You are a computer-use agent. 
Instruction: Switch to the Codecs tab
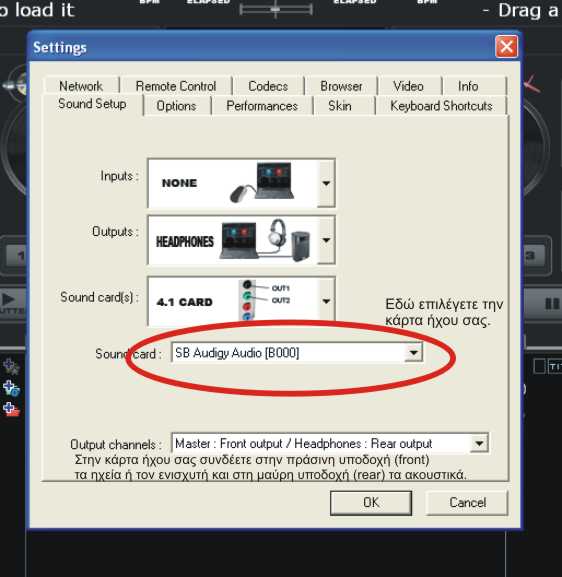click(268, 86)
